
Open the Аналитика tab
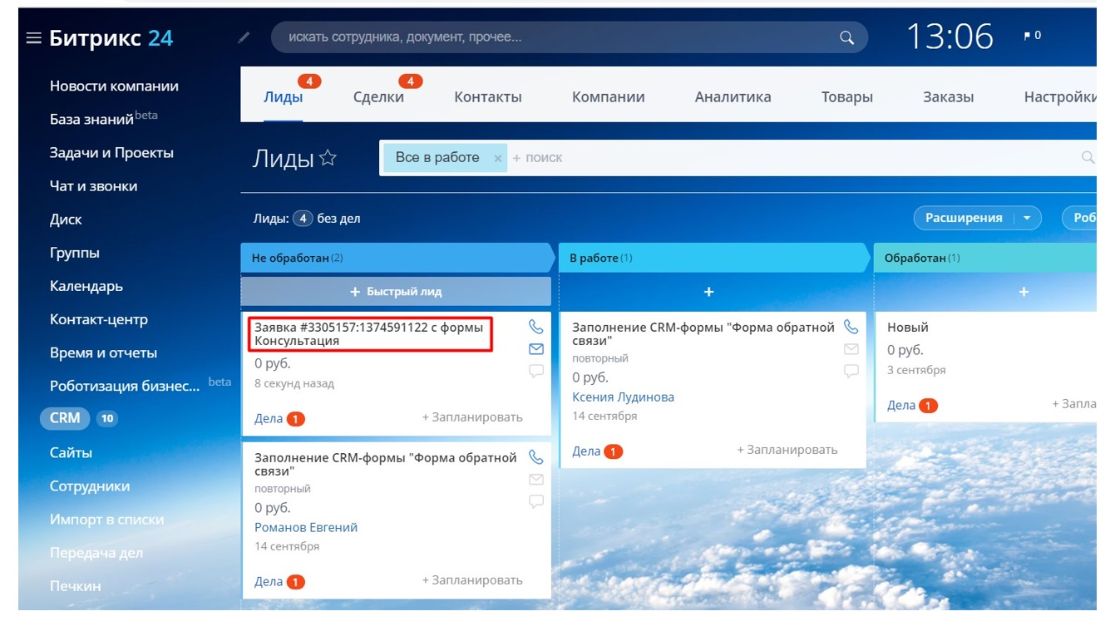733,97
